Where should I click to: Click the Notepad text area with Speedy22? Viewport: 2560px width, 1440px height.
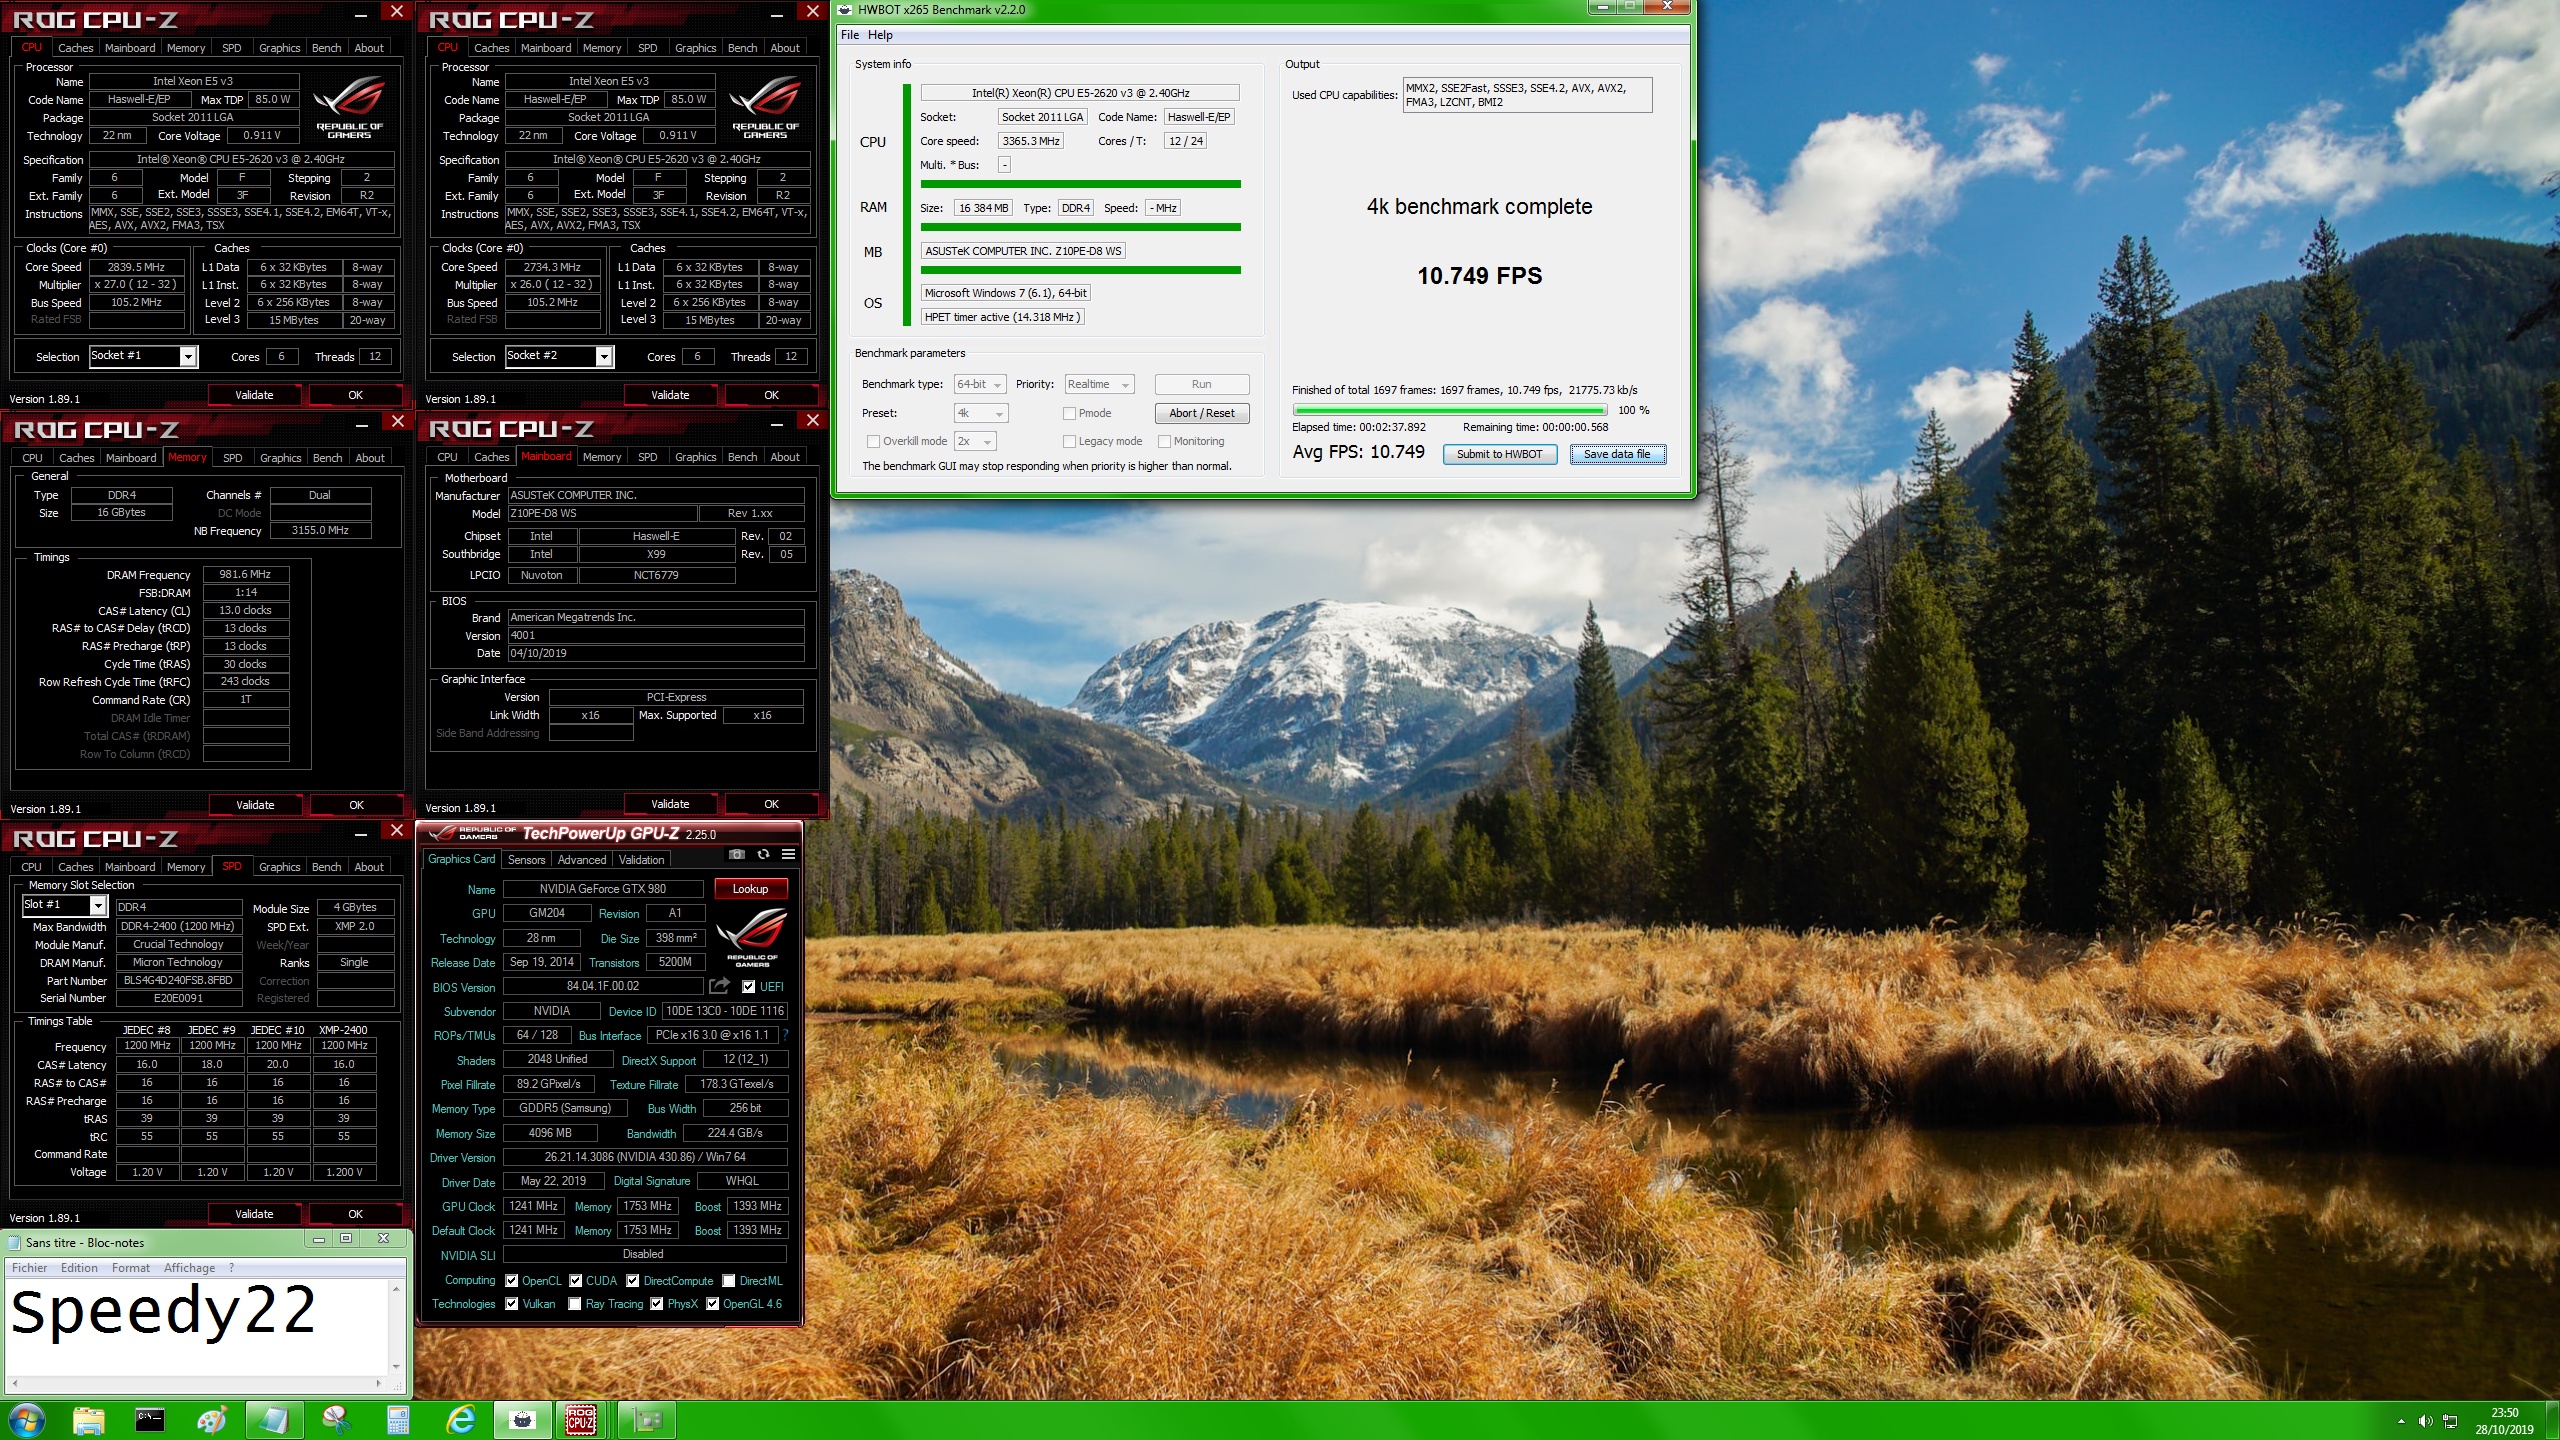click(x=197, y=1327)
